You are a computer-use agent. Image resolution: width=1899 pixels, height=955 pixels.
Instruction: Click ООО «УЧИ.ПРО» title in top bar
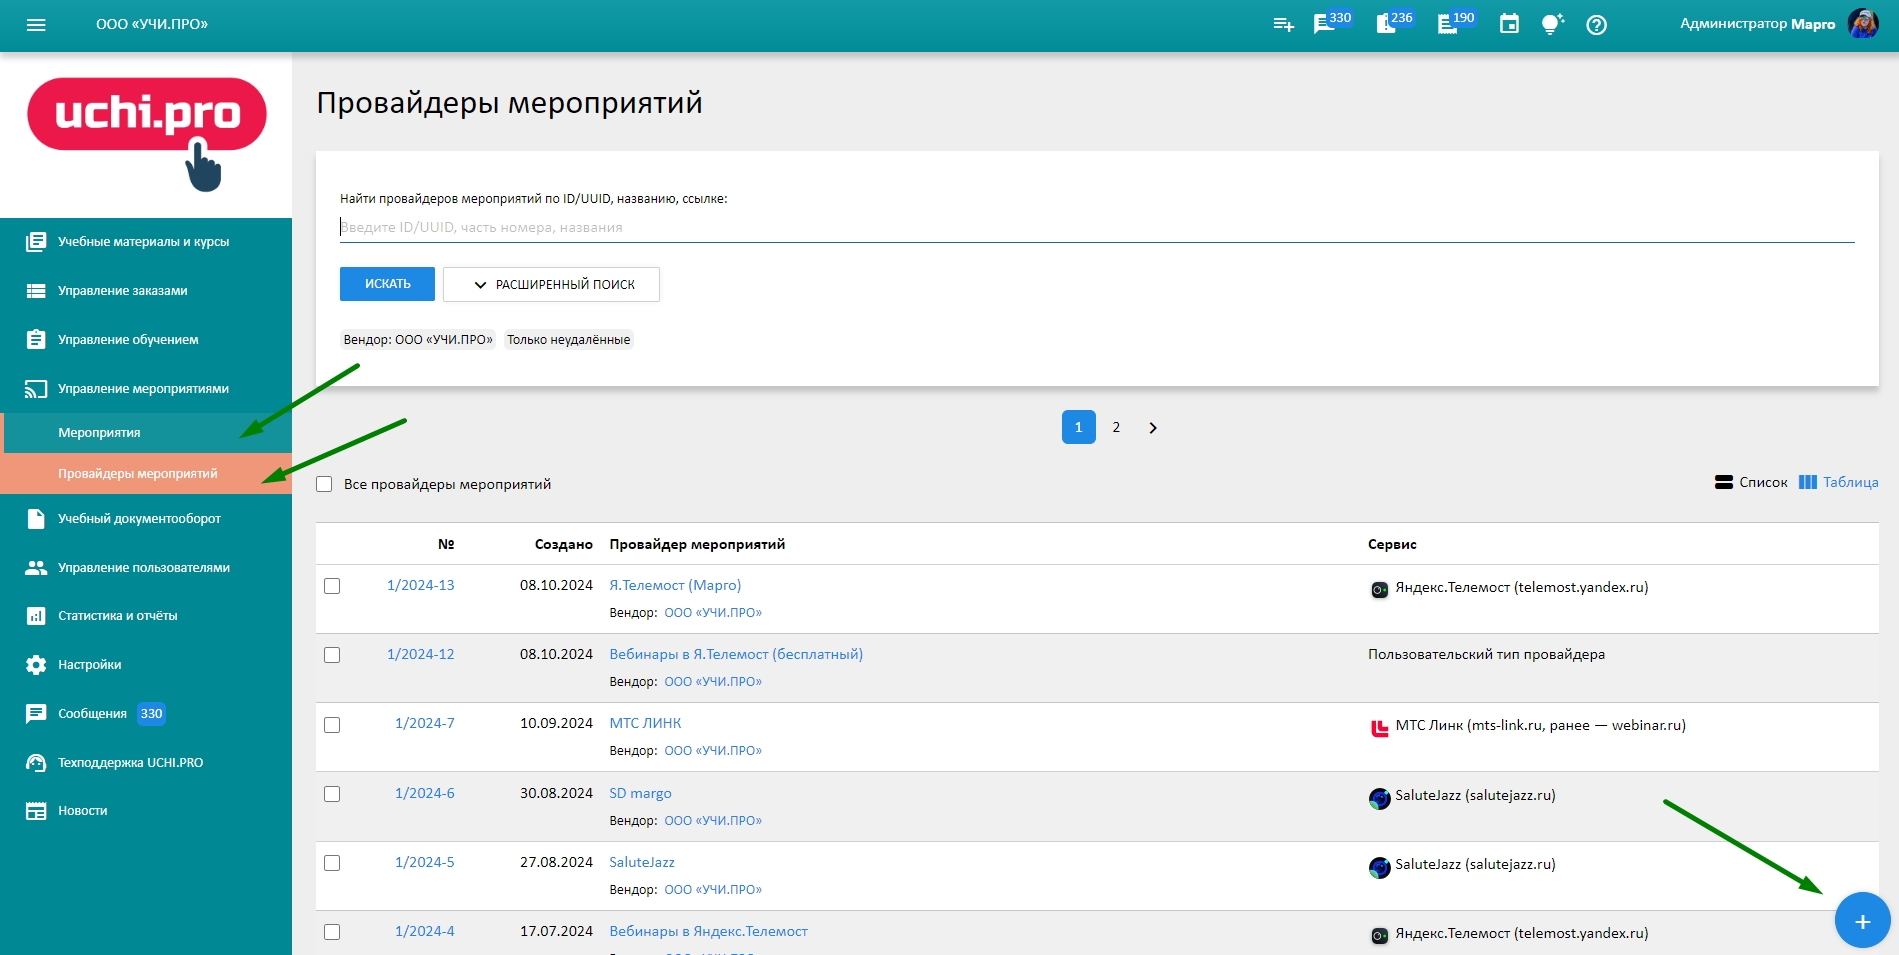tap(152, 24)
